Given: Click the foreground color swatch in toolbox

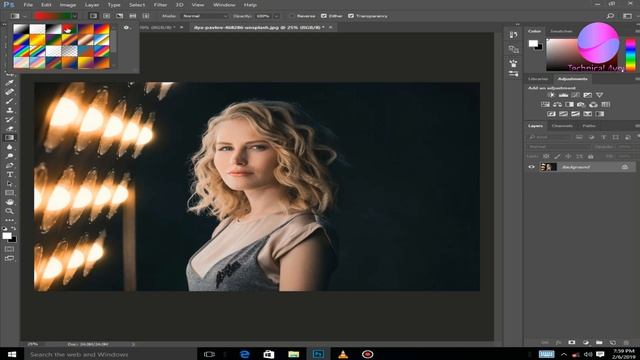Looking at the screenshot, I should point(7,236).
